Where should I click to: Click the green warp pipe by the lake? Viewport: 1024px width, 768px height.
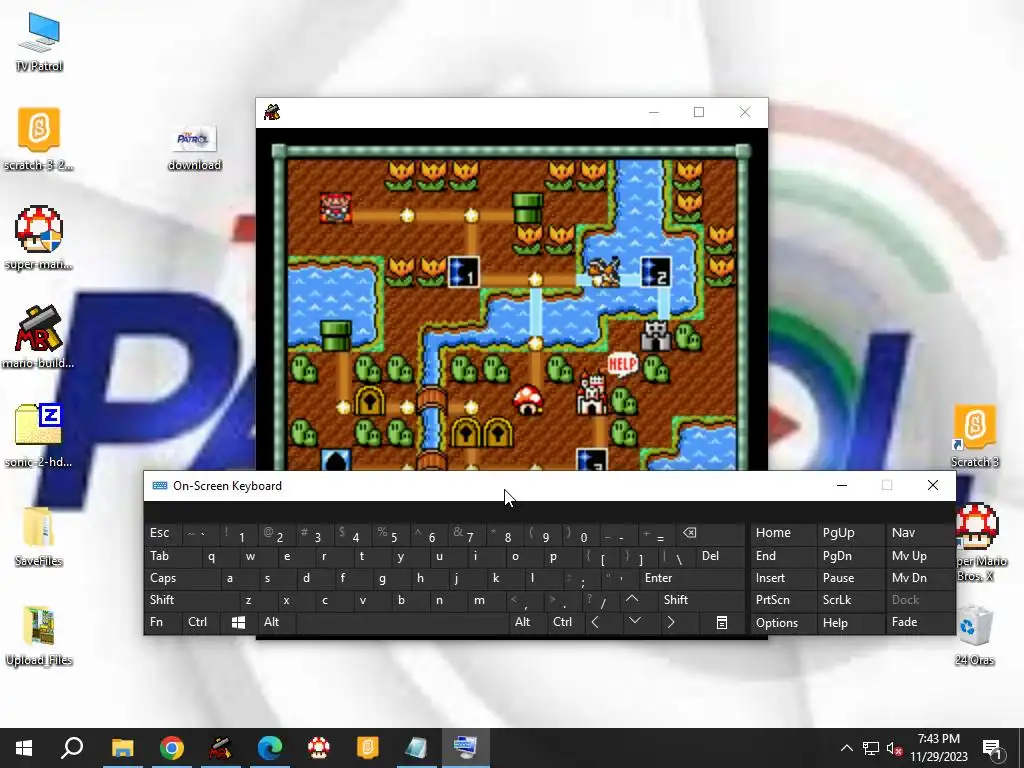pos(336,336)
